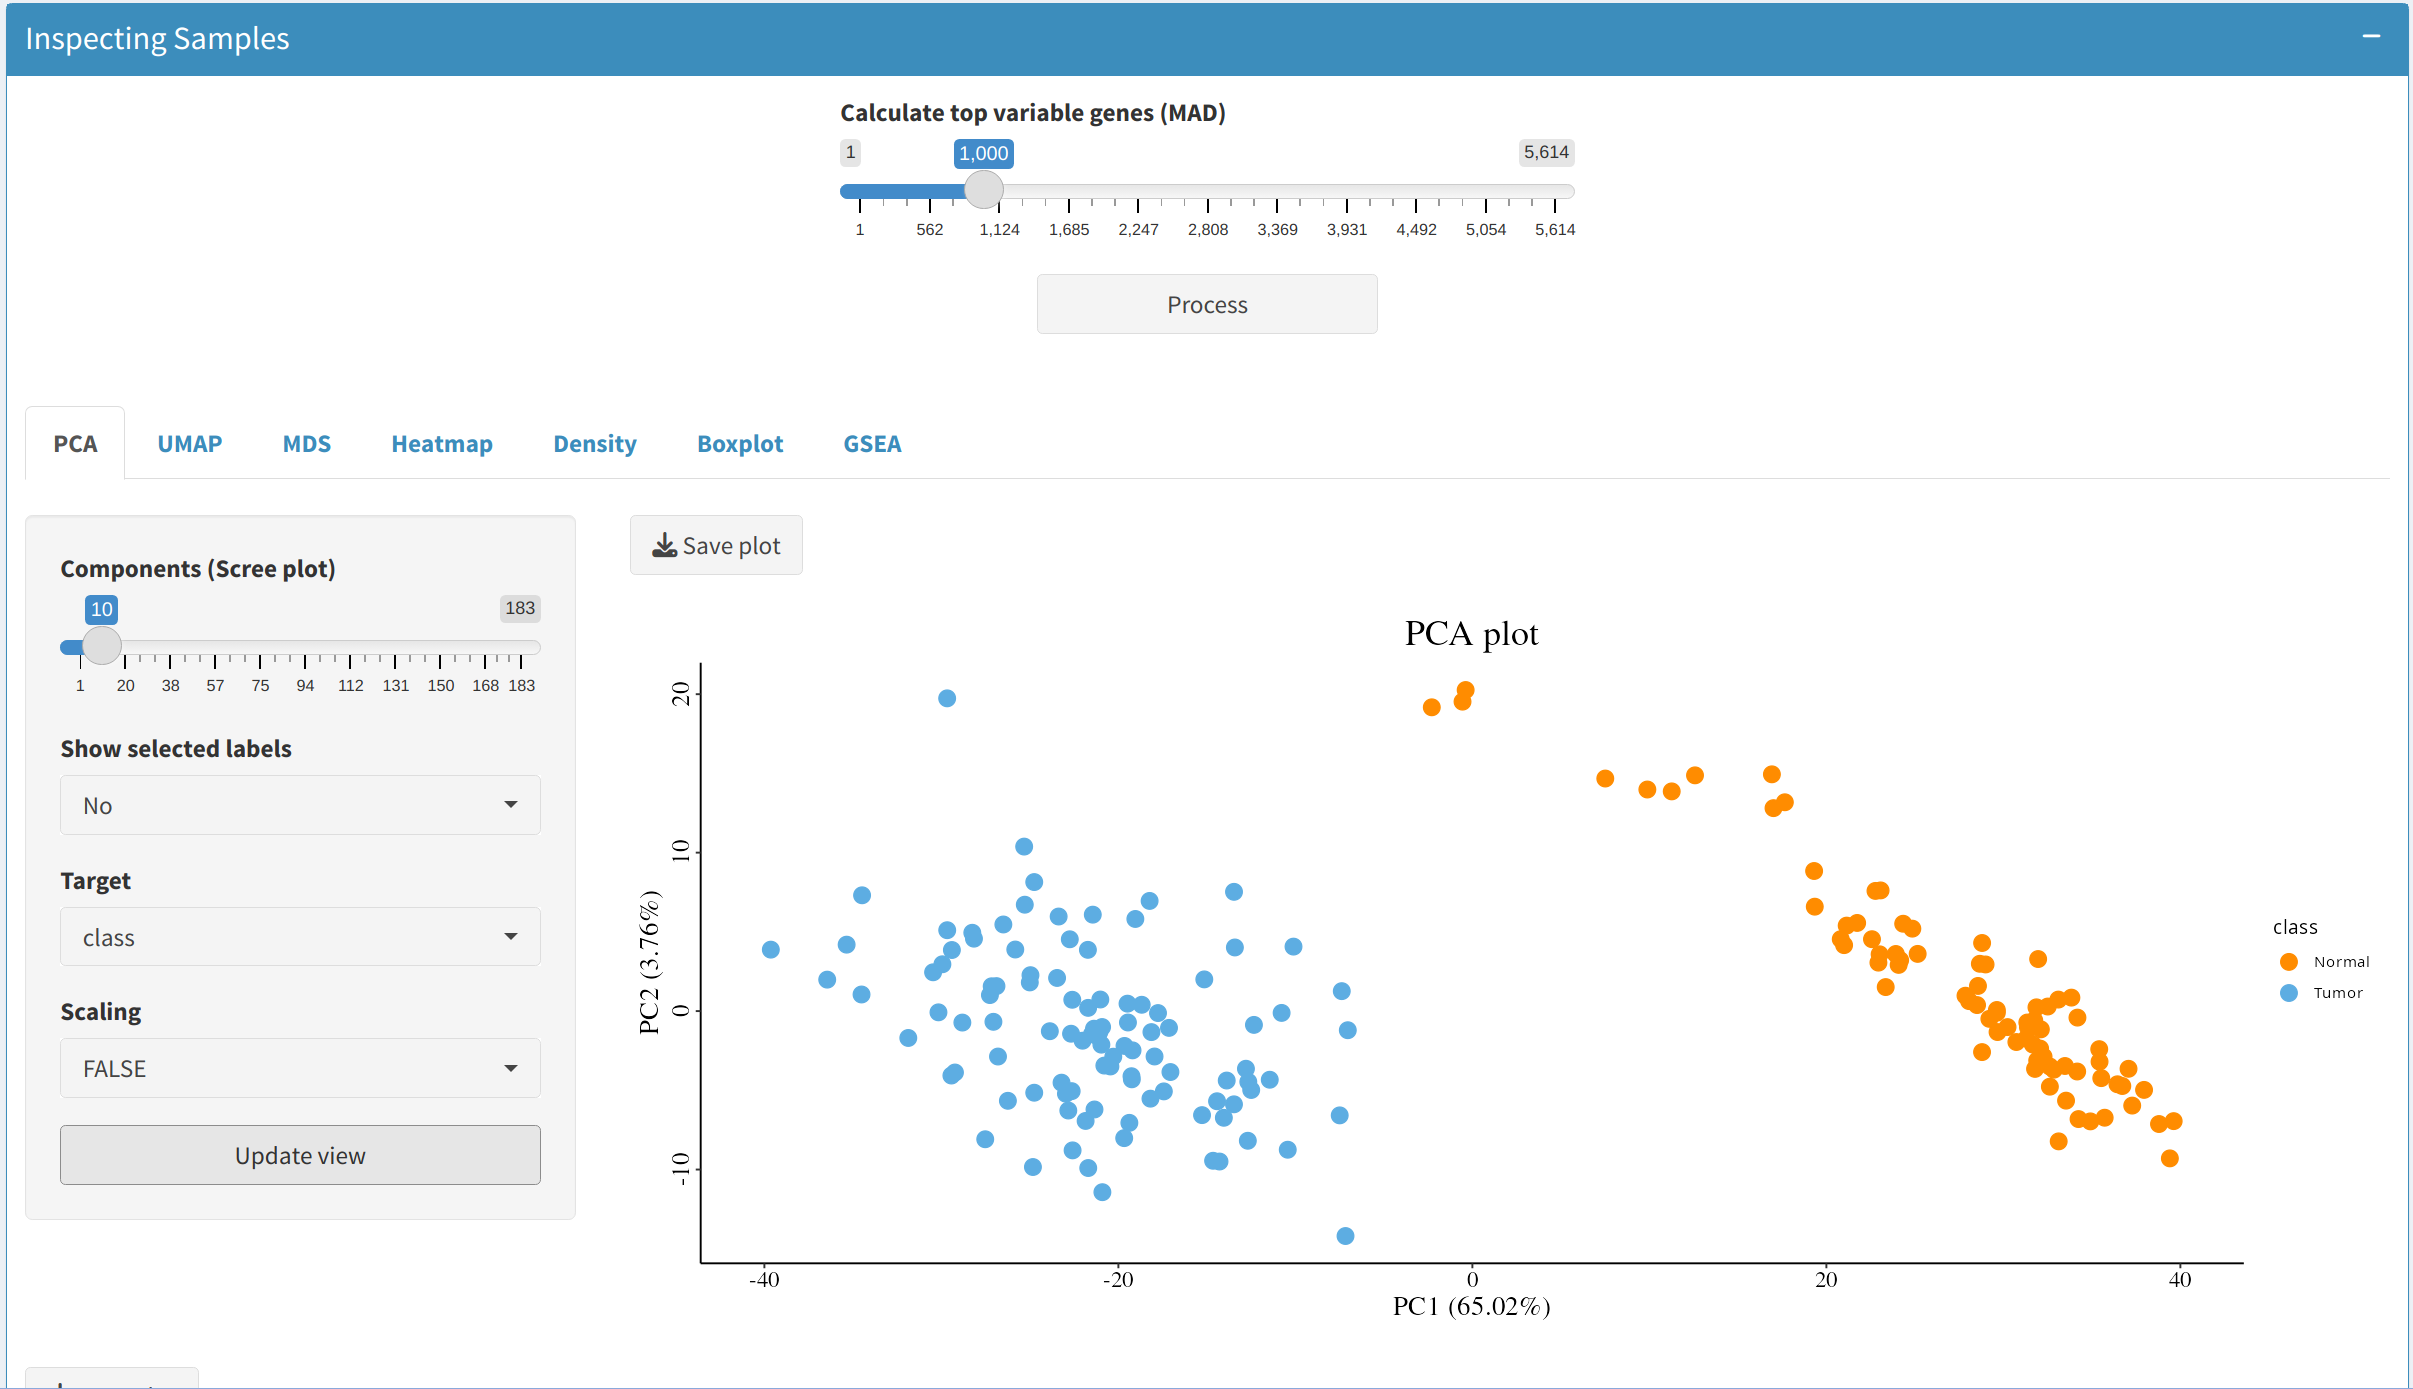Open the Heatmap tab
Image resolution: width=2413 pixels, height=1389 pixels.
[442, 443]
